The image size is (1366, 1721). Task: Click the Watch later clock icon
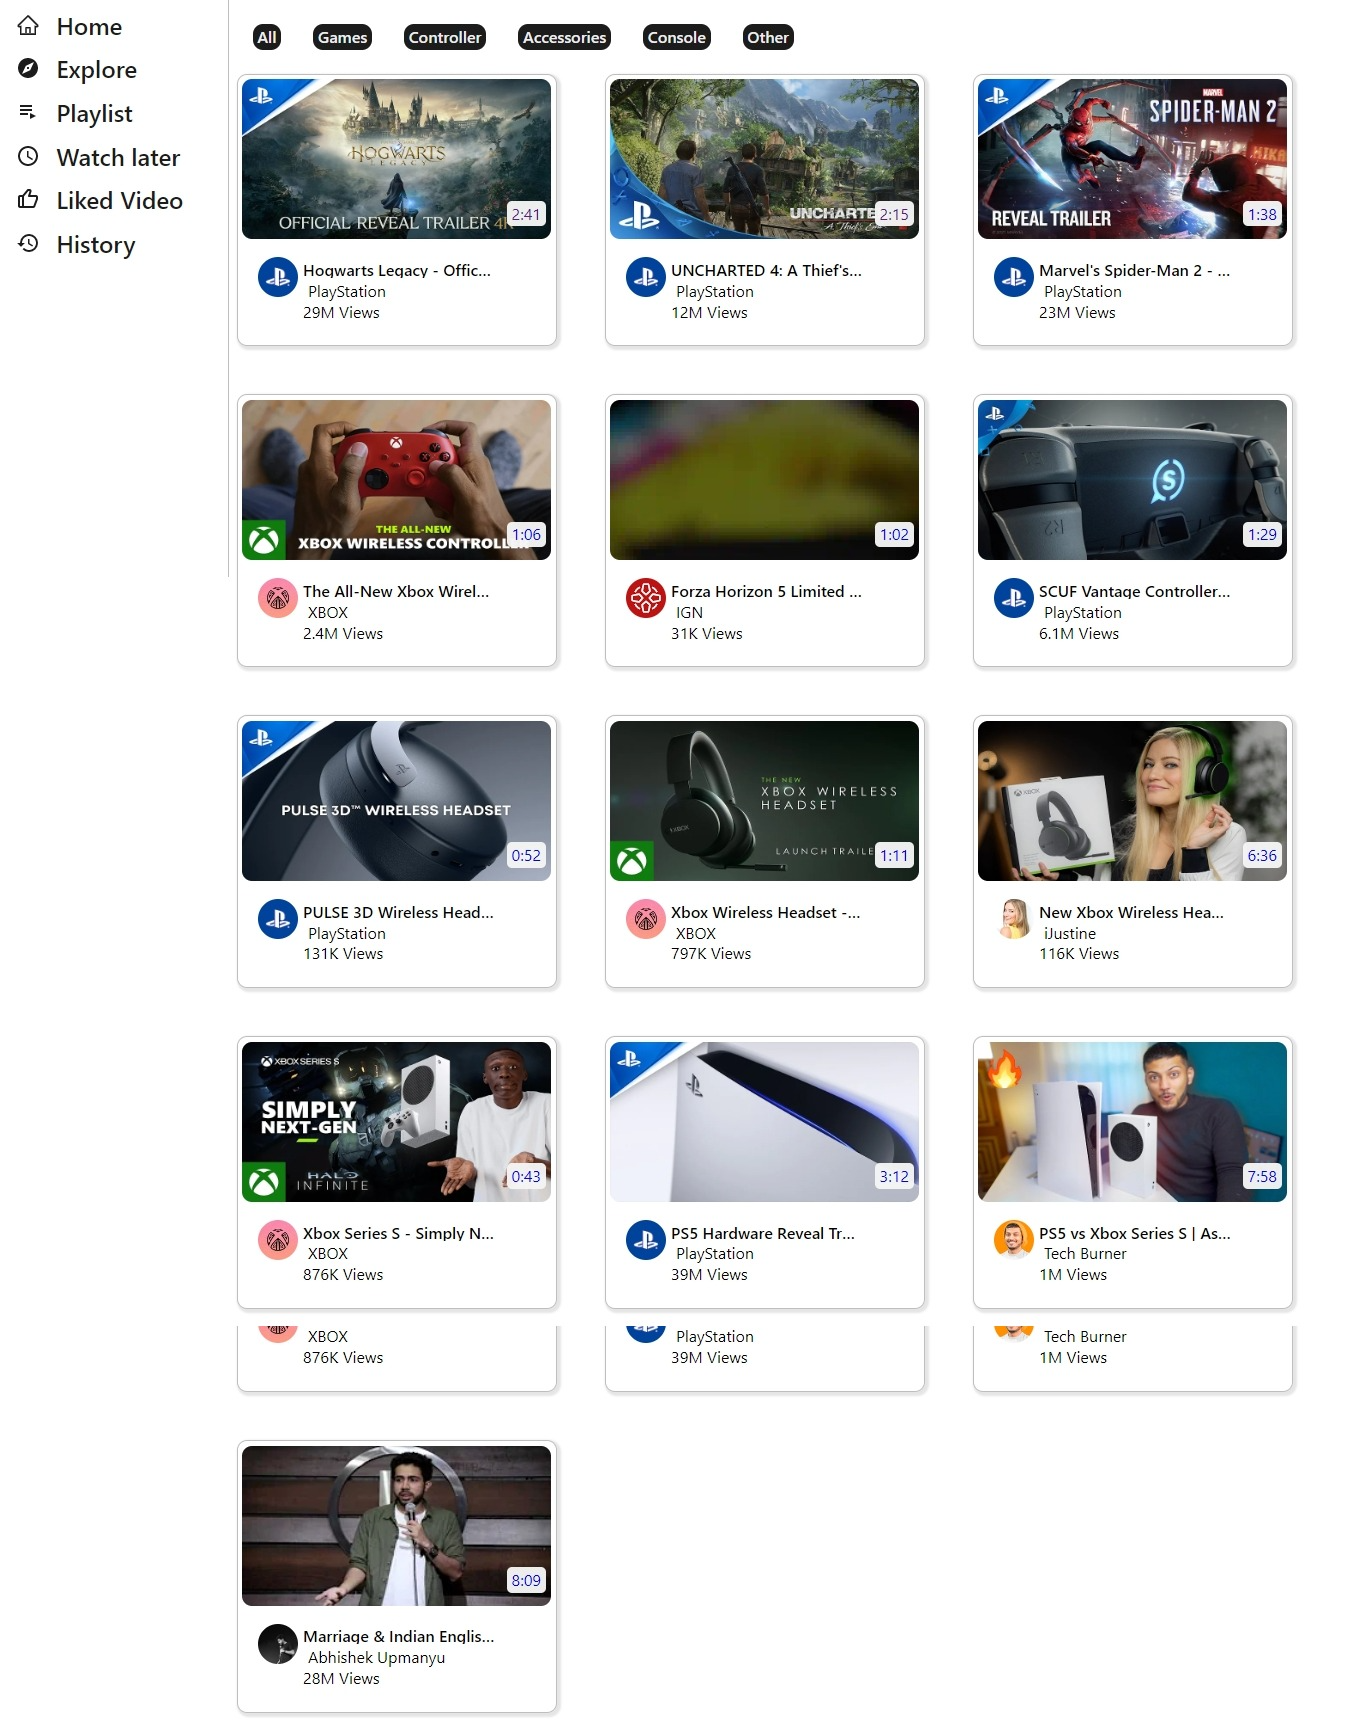(x=28, y=157)
